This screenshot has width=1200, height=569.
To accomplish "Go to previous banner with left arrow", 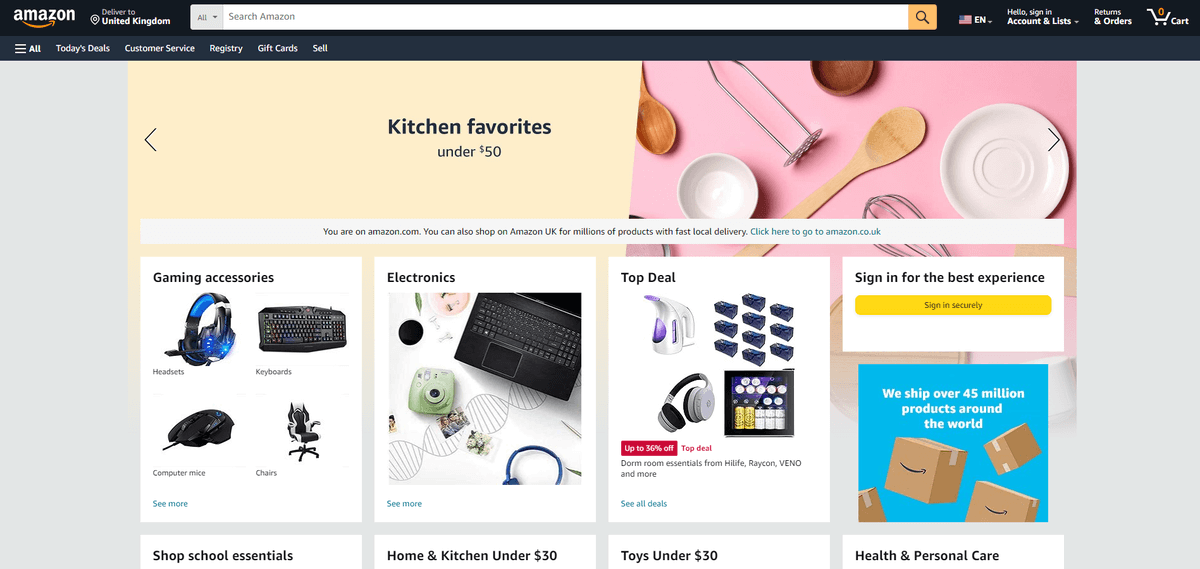I will (151, 140).
